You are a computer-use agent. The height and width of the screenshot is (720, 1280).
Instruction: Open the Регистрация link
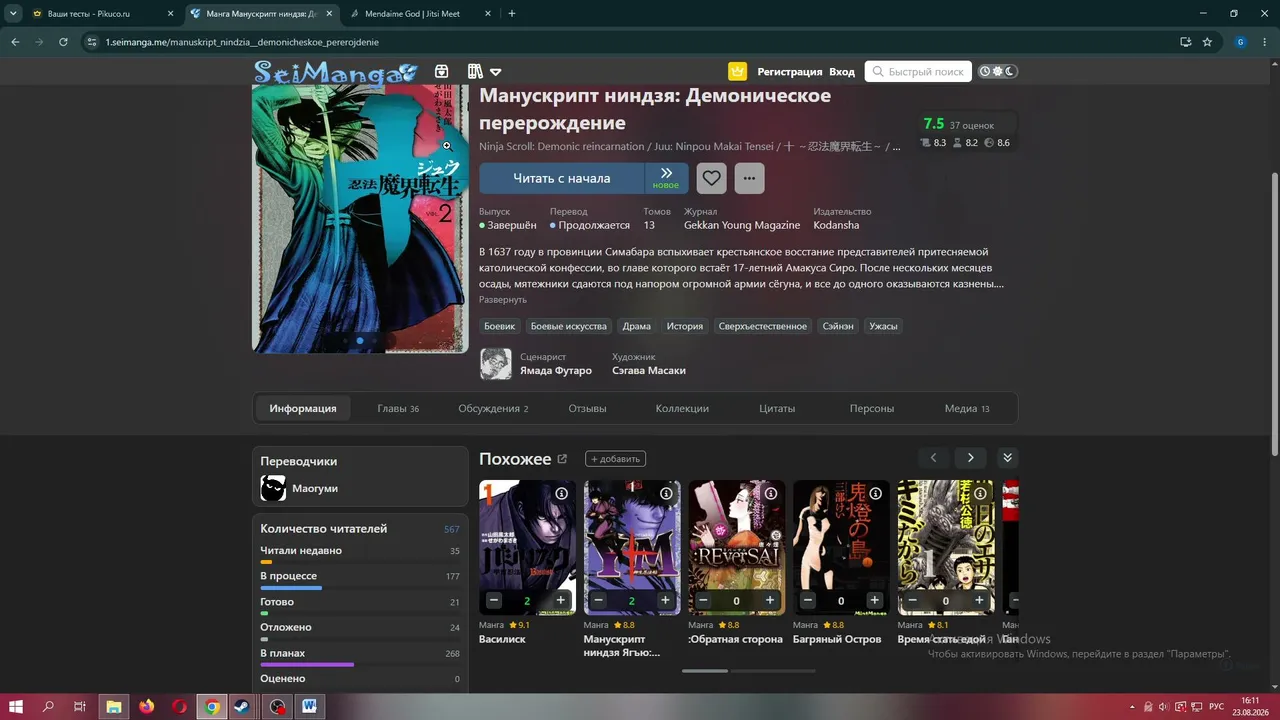point(790,72)
